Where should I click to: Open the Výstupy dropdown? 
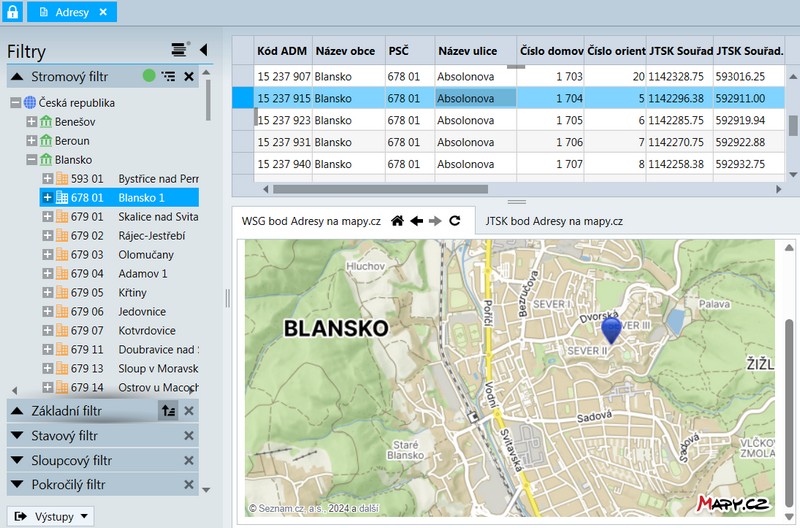(52, 516)
